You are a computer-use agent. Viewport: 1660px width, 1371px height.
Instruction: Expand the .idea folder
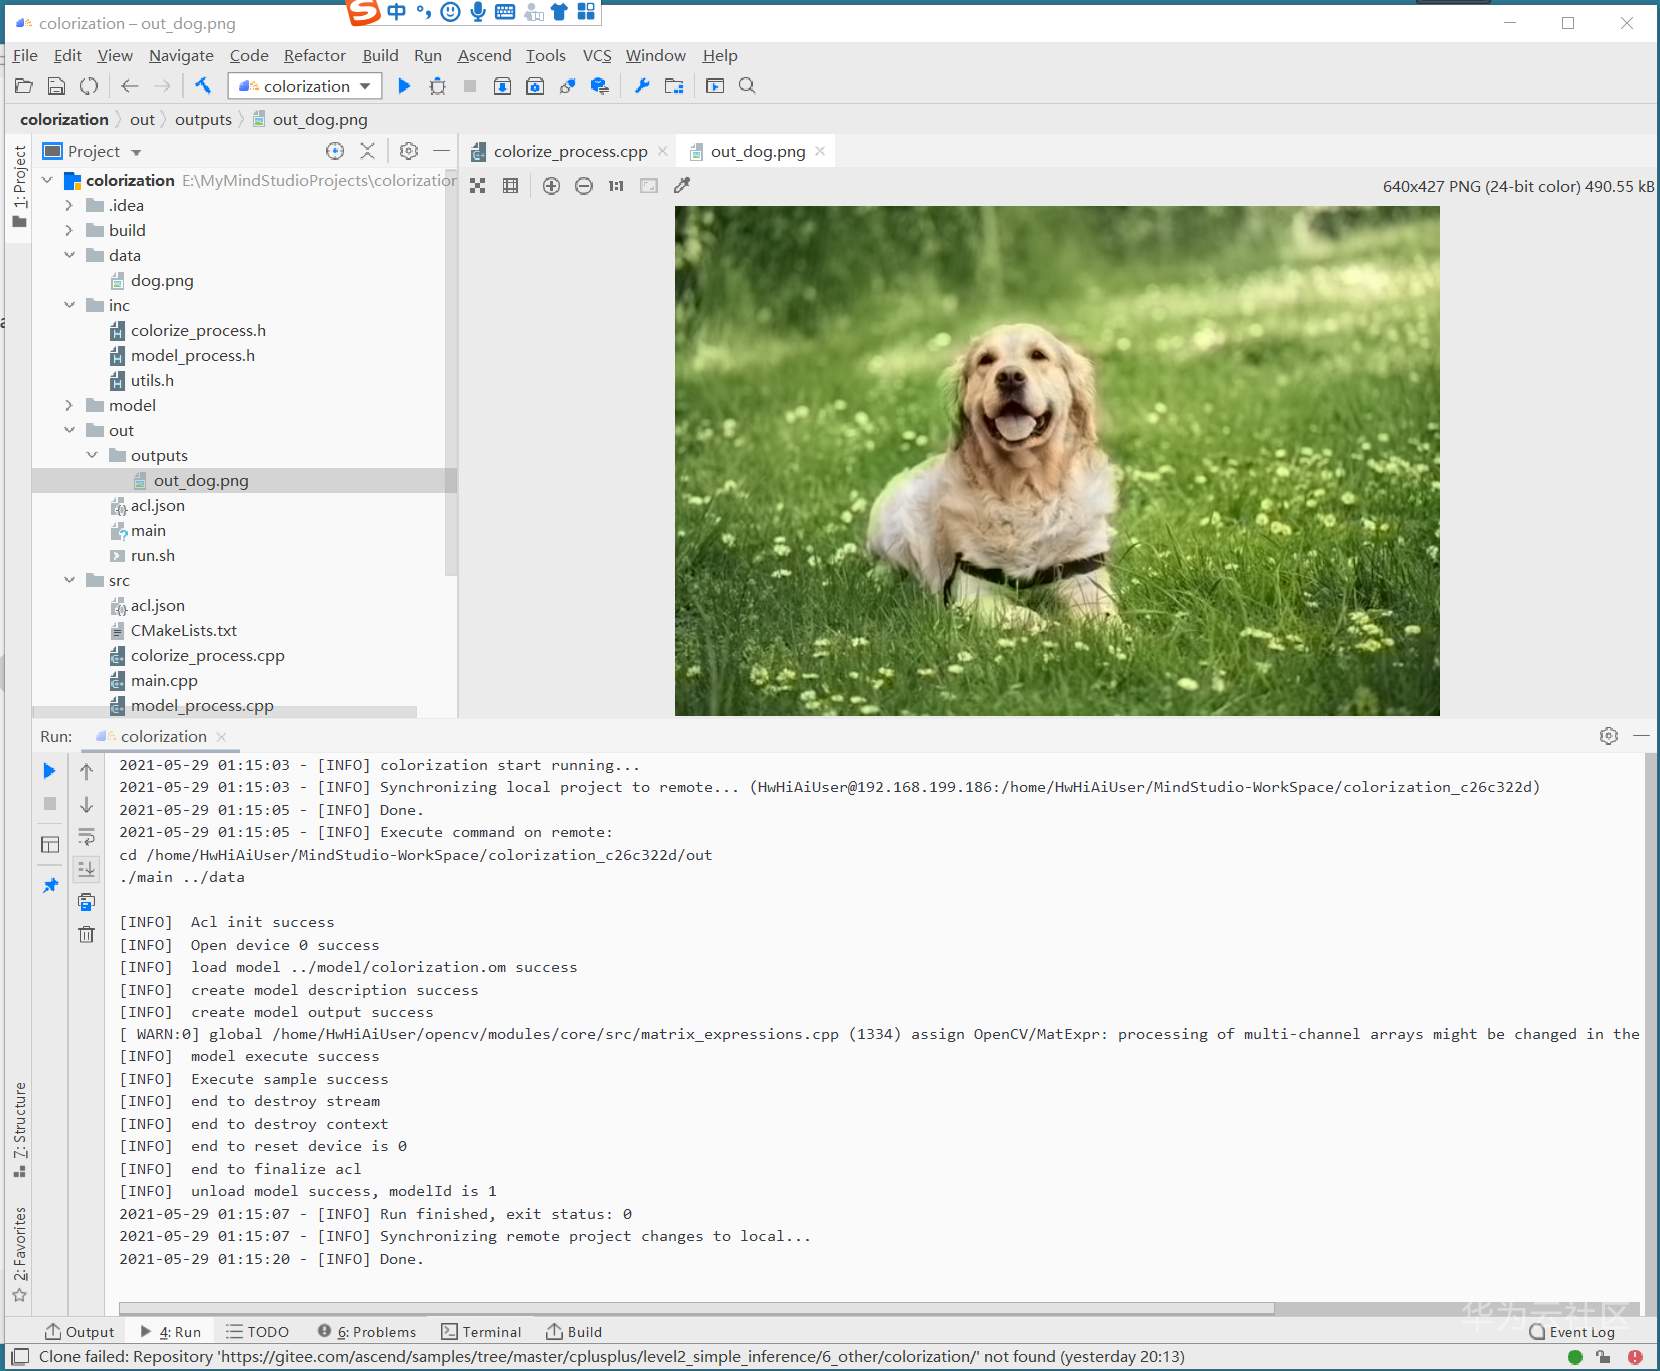click(x=69, y=205)
